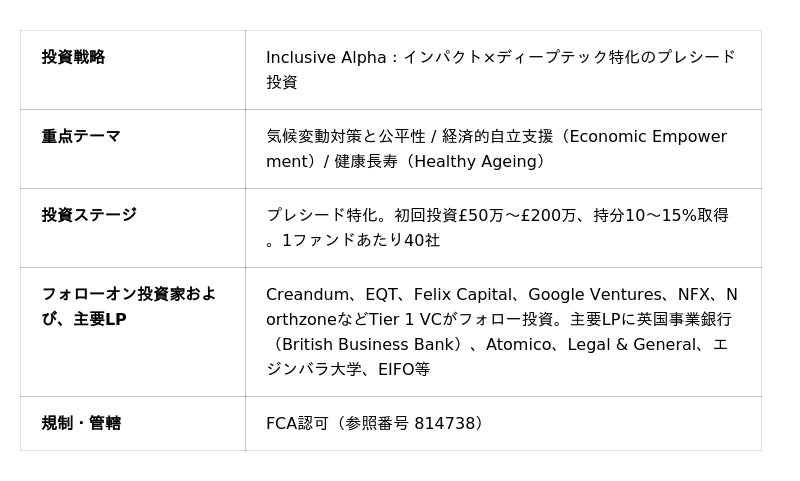Image resolution: width=800 pixels, height=481 pixels.
Task: Select the NFX investor name
Action: (693, 295)
